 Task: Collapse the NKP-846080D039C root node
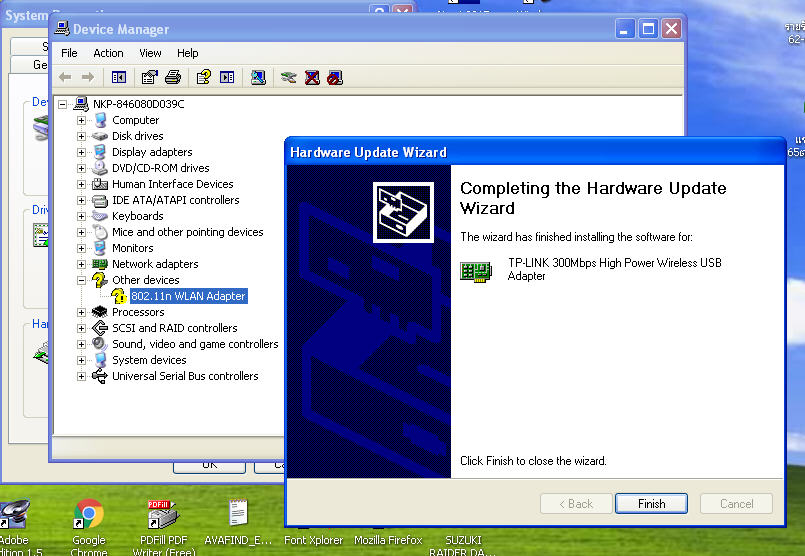click(63, 104)
